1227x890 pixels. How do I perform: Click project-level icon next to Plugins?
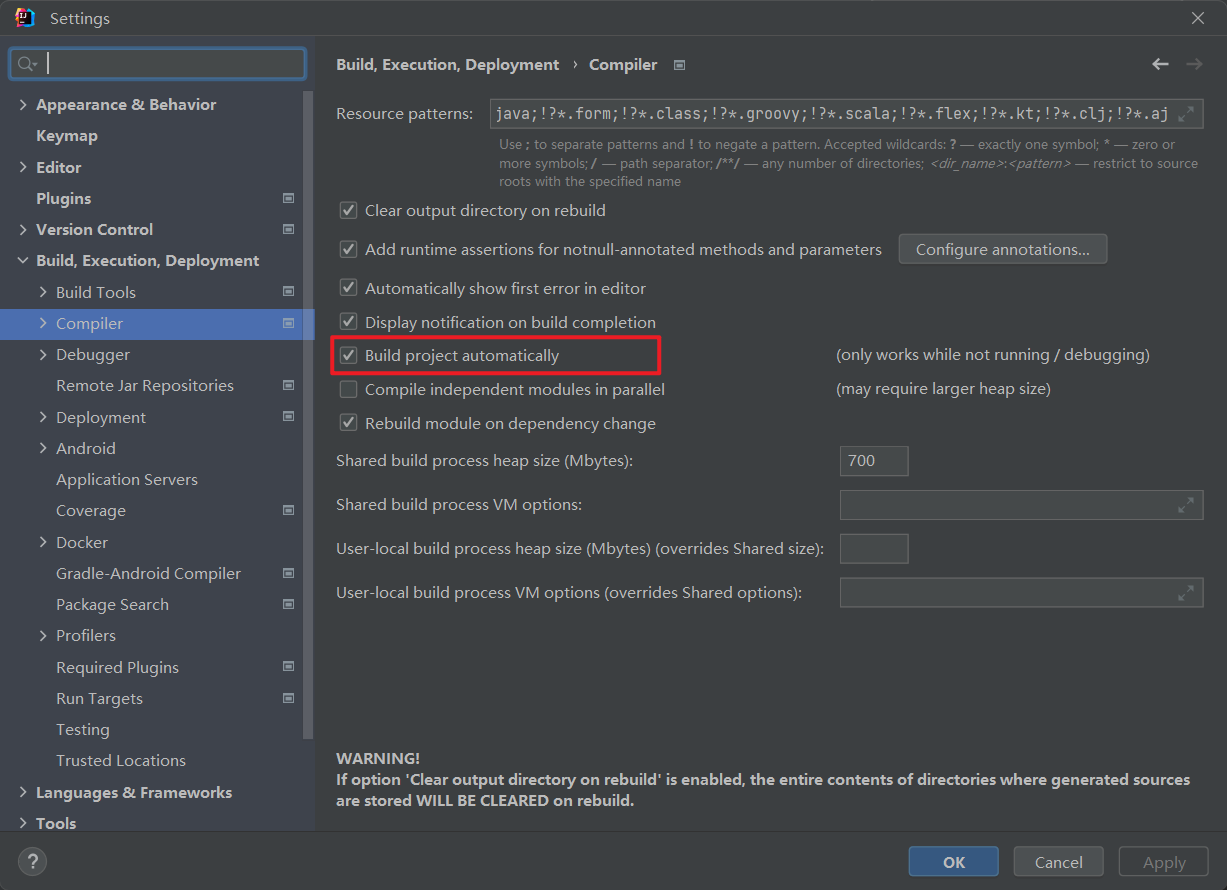288,198
